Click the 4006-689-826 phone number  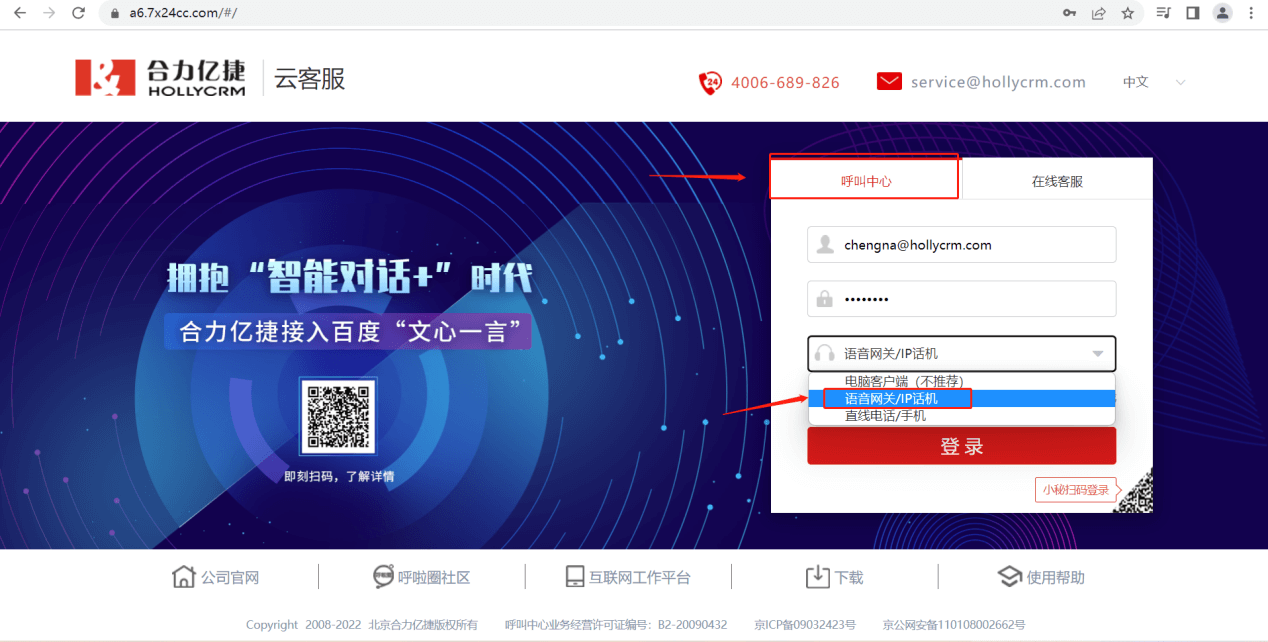coord(785,82)
